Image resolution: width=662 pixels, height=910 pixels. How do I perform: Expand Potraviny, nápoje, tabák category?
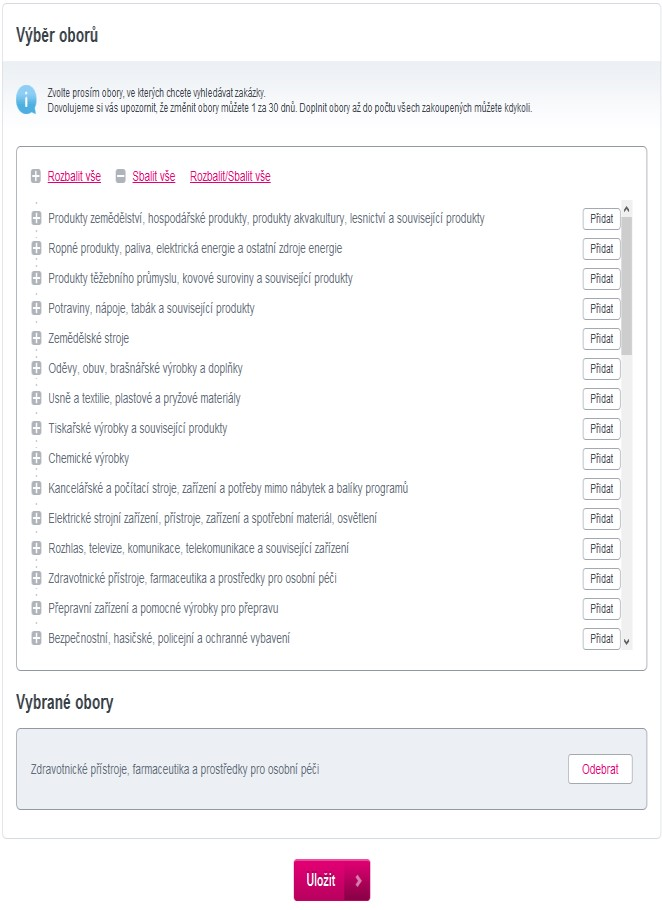tap(36, 308)
